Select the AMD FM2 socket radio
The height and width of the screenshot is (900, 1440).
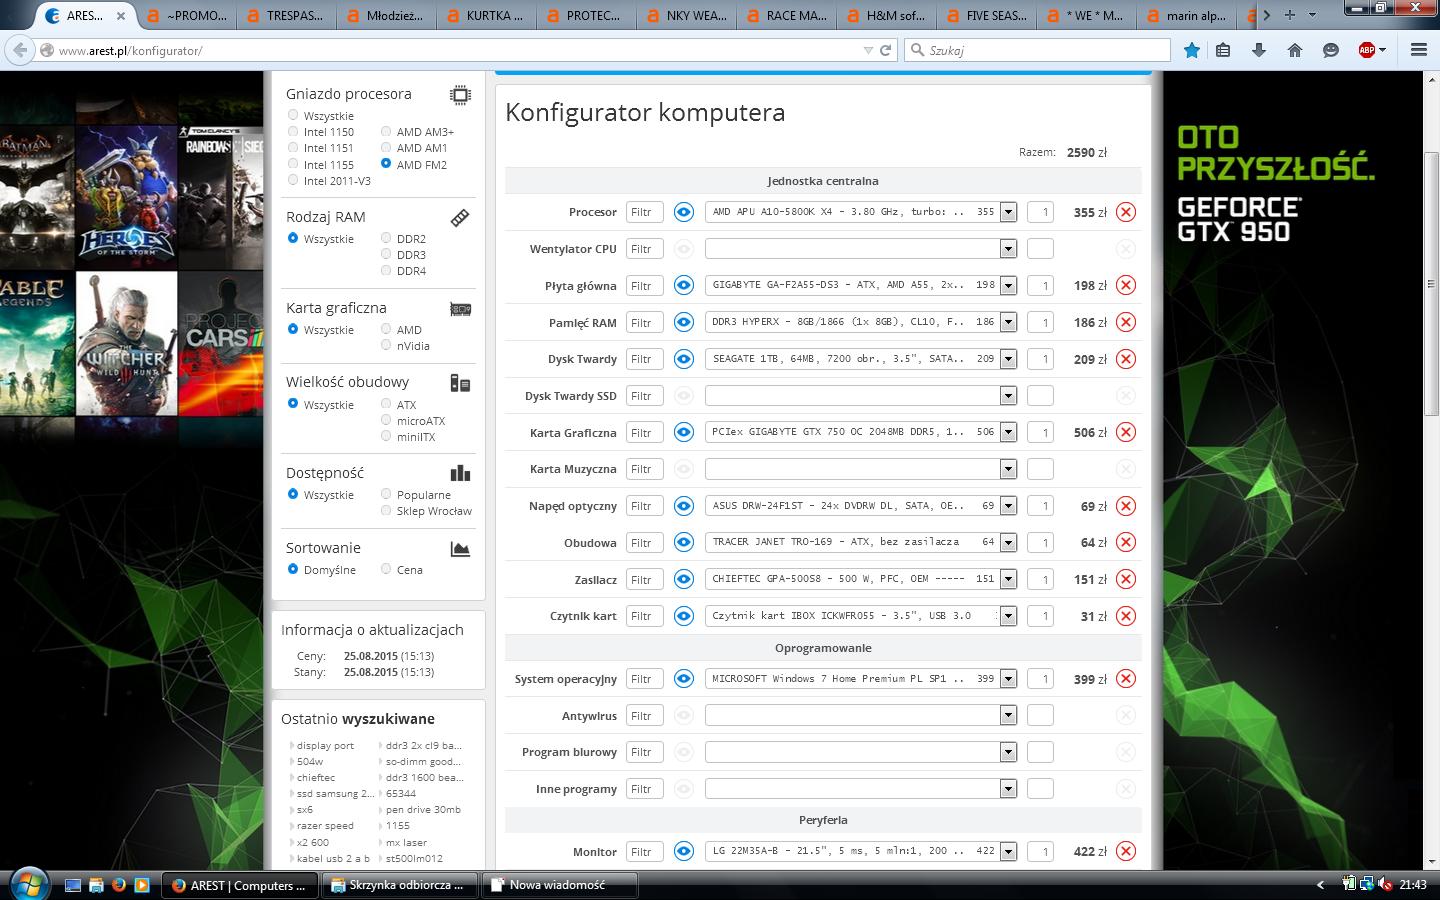tap(386, 164)
